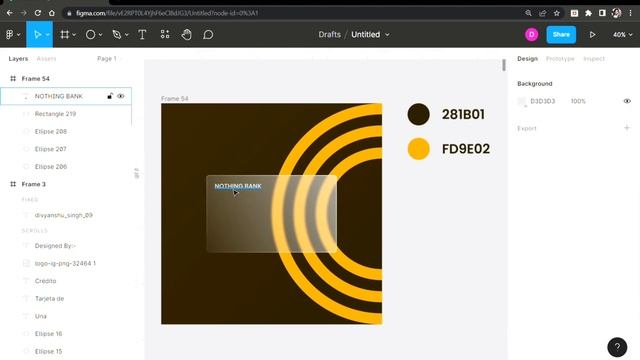
Task: Expand Move tool options arrow
Action: [x=47, y=35]
